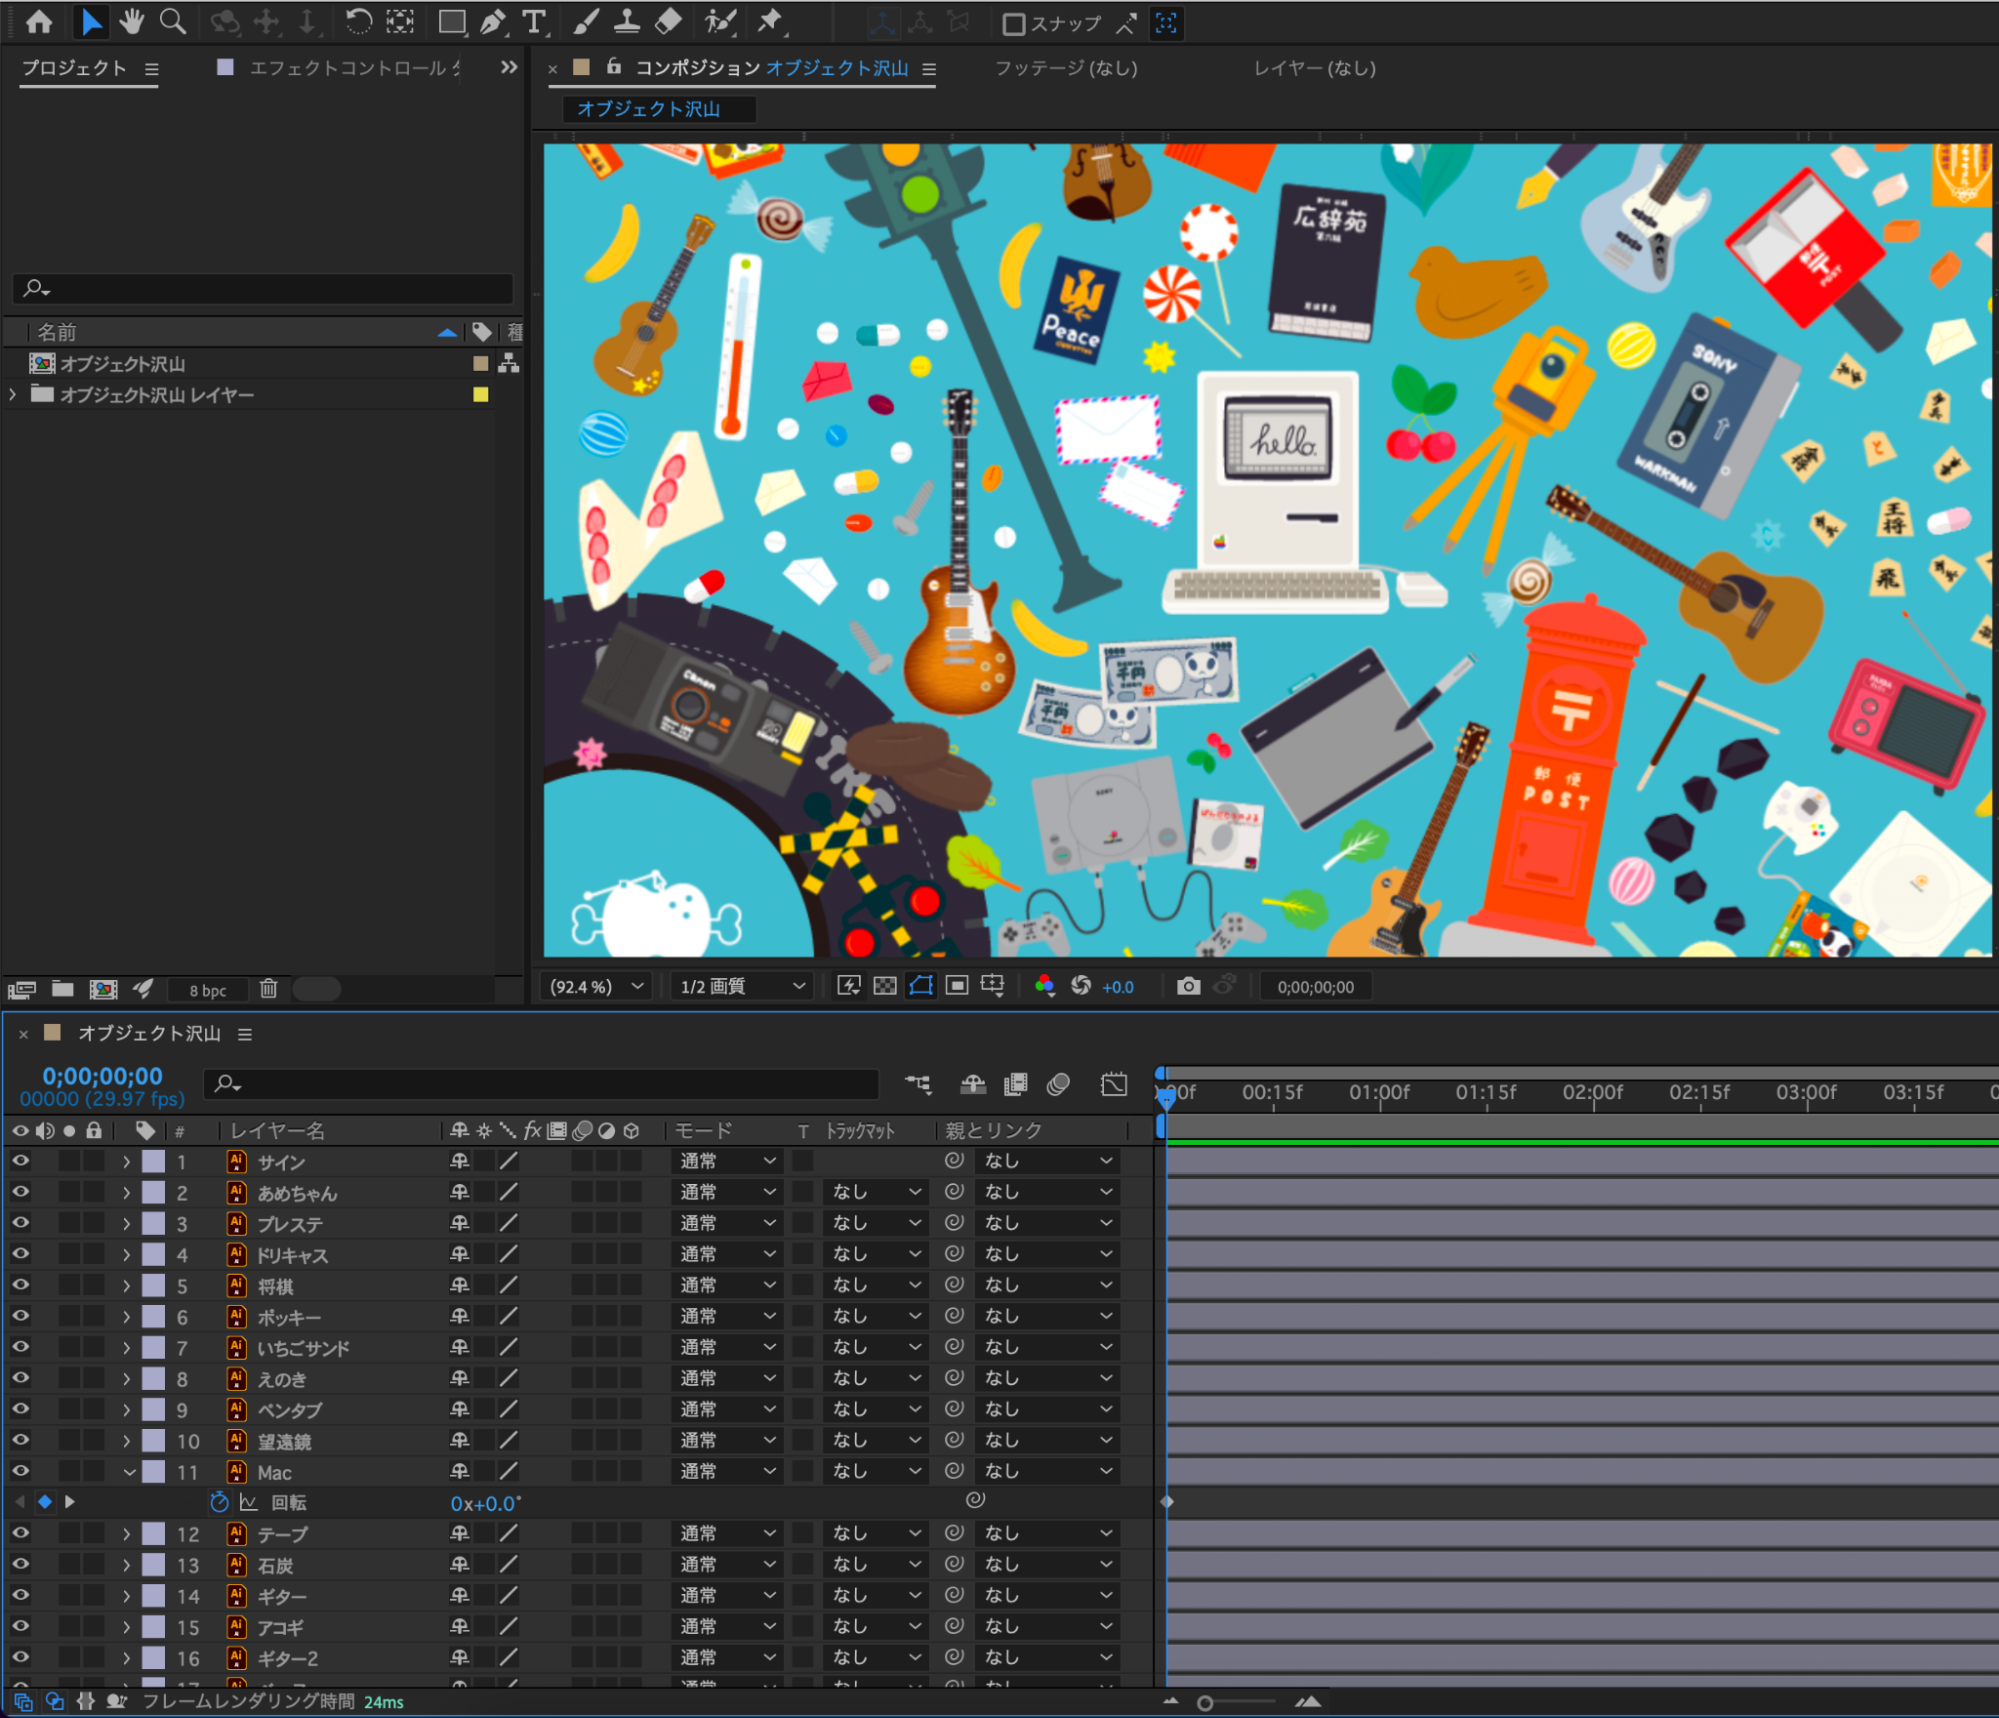
Task: Hide the サイン layer with eye icon
Action: point(20,1161)
